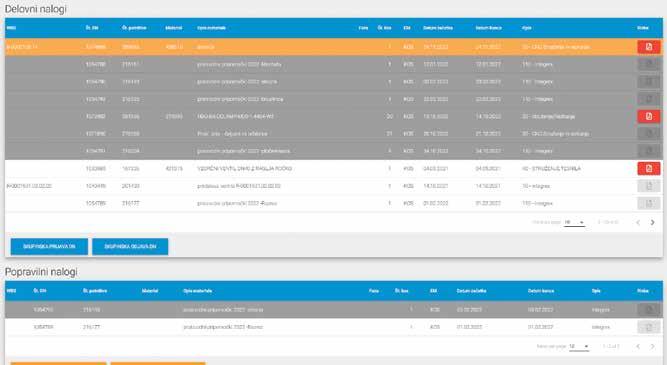Viewport: 667px width, 365px height.
Task: Open the red PDF icon for the 1.4404-W1 row
Action: pyautogui.click(x=648, y=116)
